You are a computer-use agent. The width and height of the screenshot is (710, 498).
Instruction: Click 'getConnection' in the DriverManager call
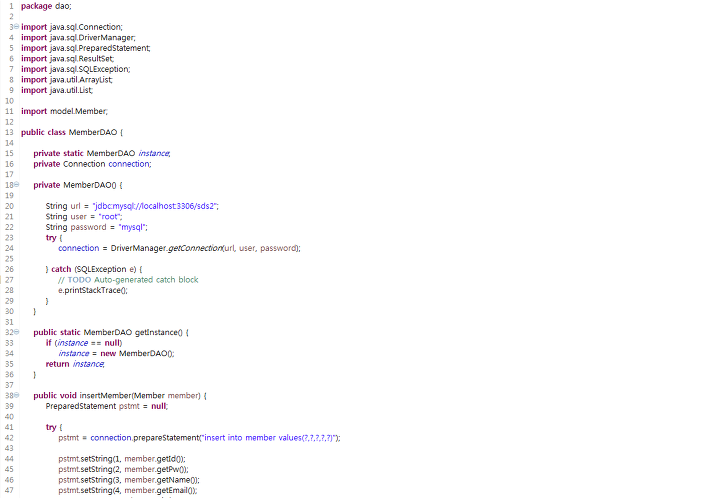195,248
